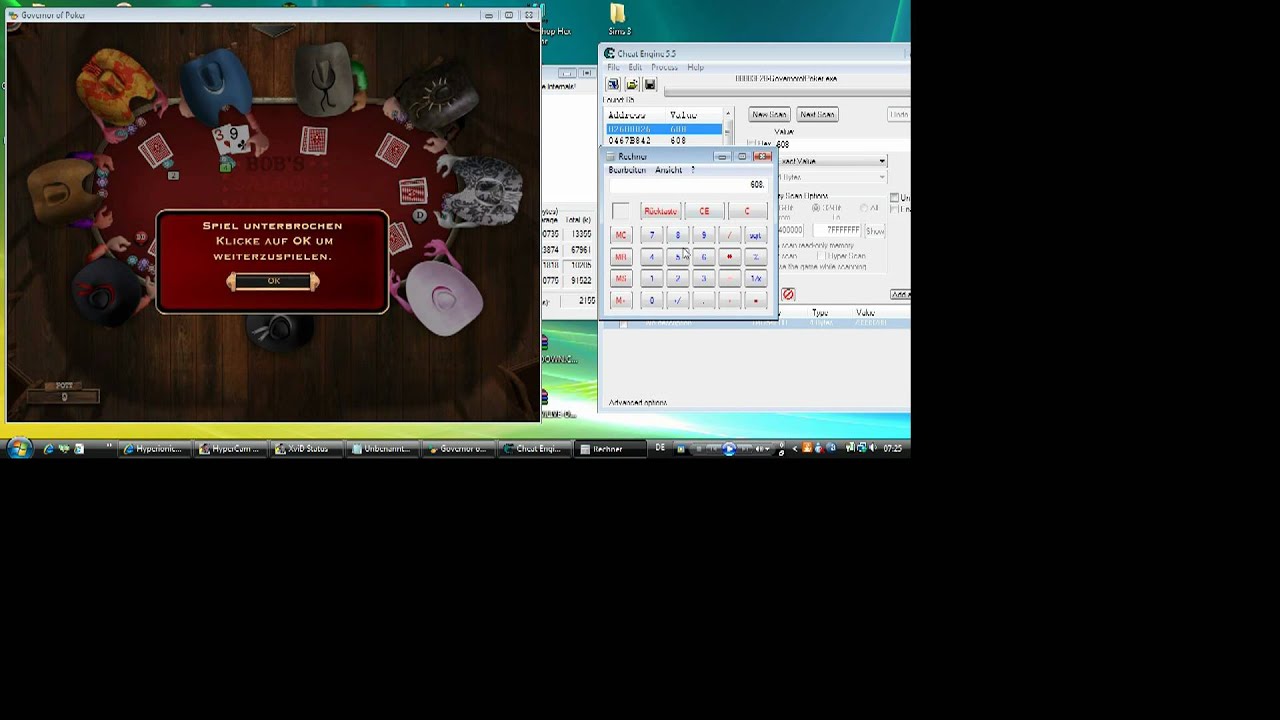Click calculator digit 1 key

point(651,279)
